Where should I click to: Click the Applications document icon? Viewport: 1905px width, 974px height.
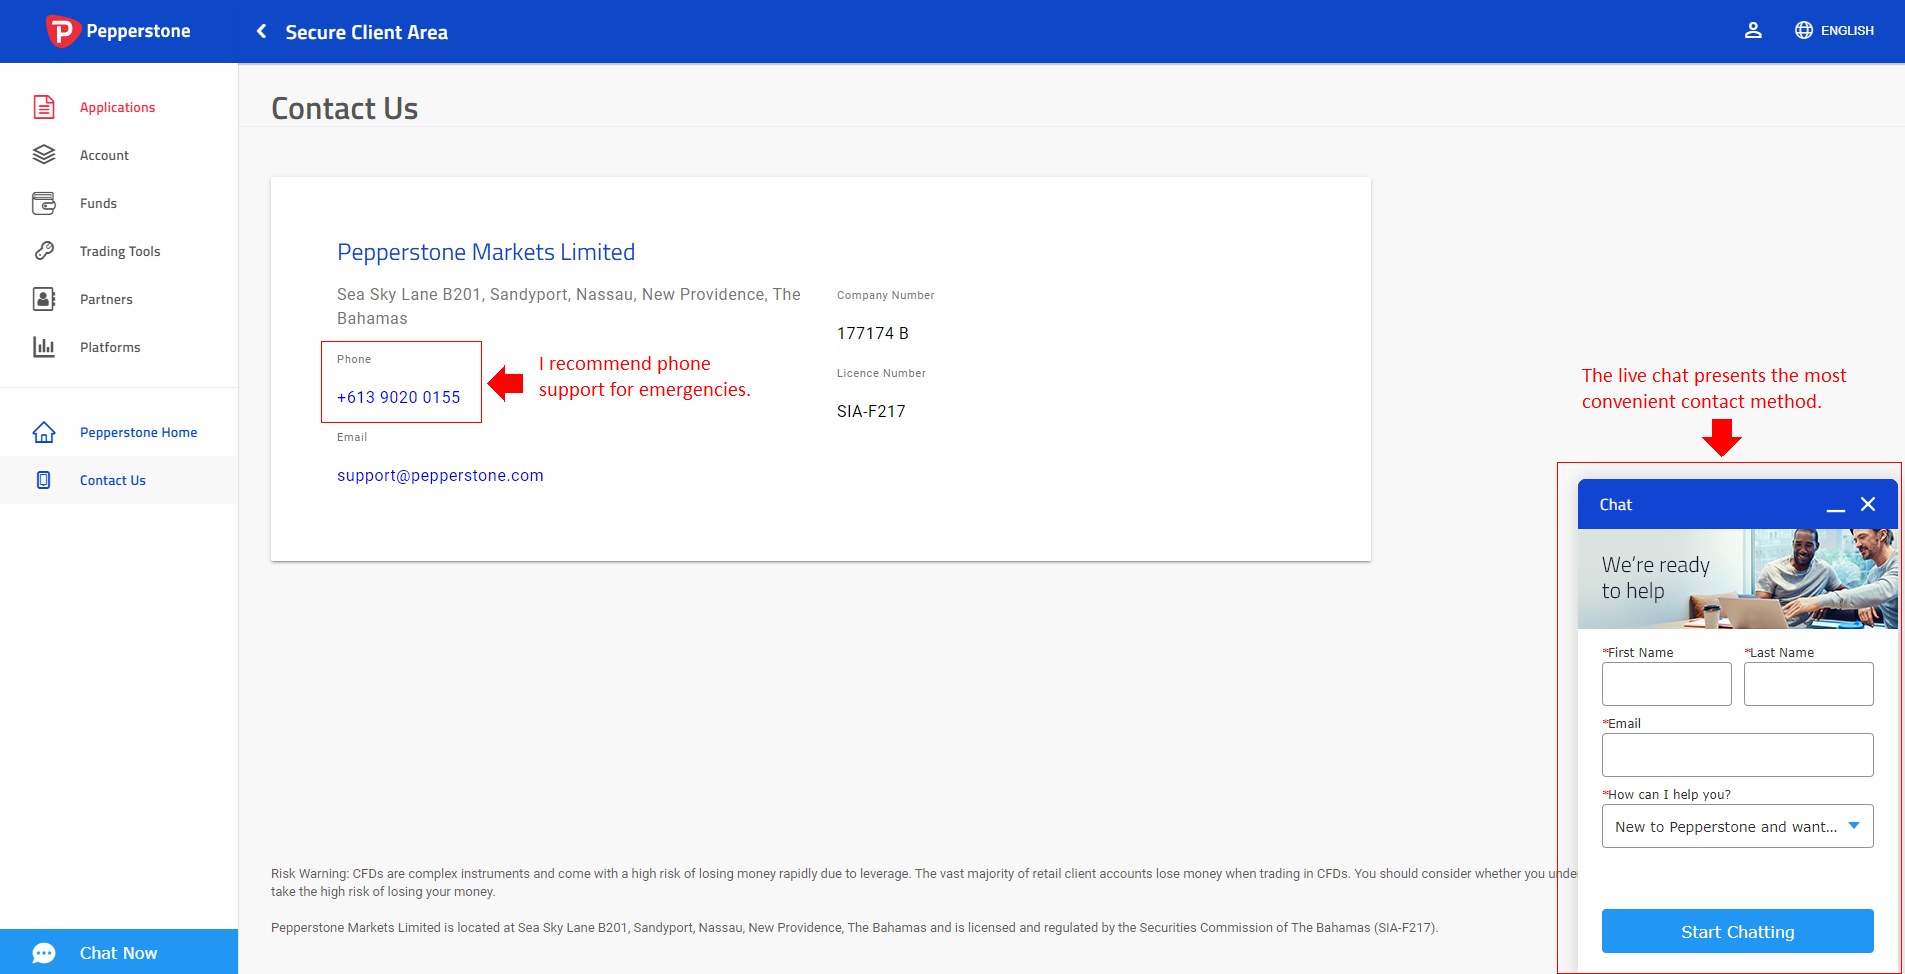pos(44,107)
